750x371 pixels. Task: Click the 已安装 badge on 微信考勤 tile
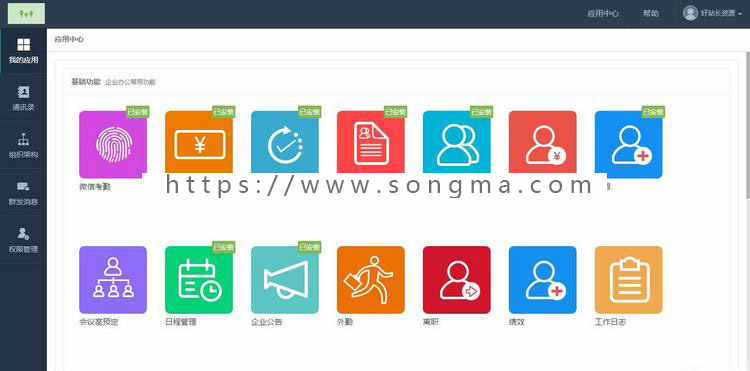click(138, 112)
